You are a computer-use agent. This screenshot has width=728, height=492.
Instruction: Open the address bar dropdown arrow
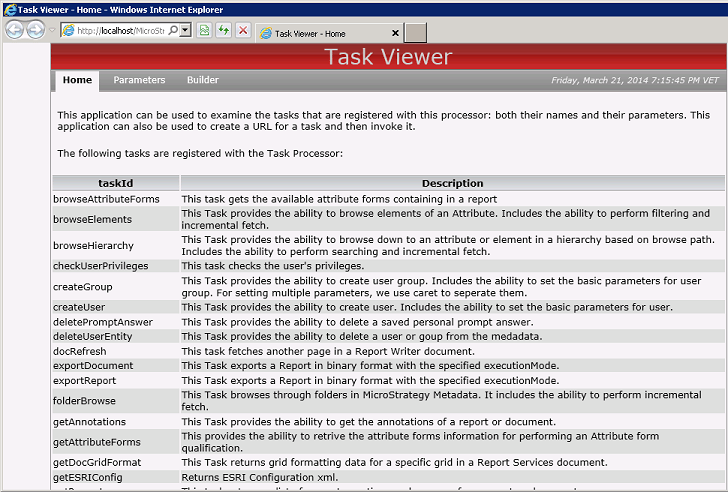click(185, 31)
